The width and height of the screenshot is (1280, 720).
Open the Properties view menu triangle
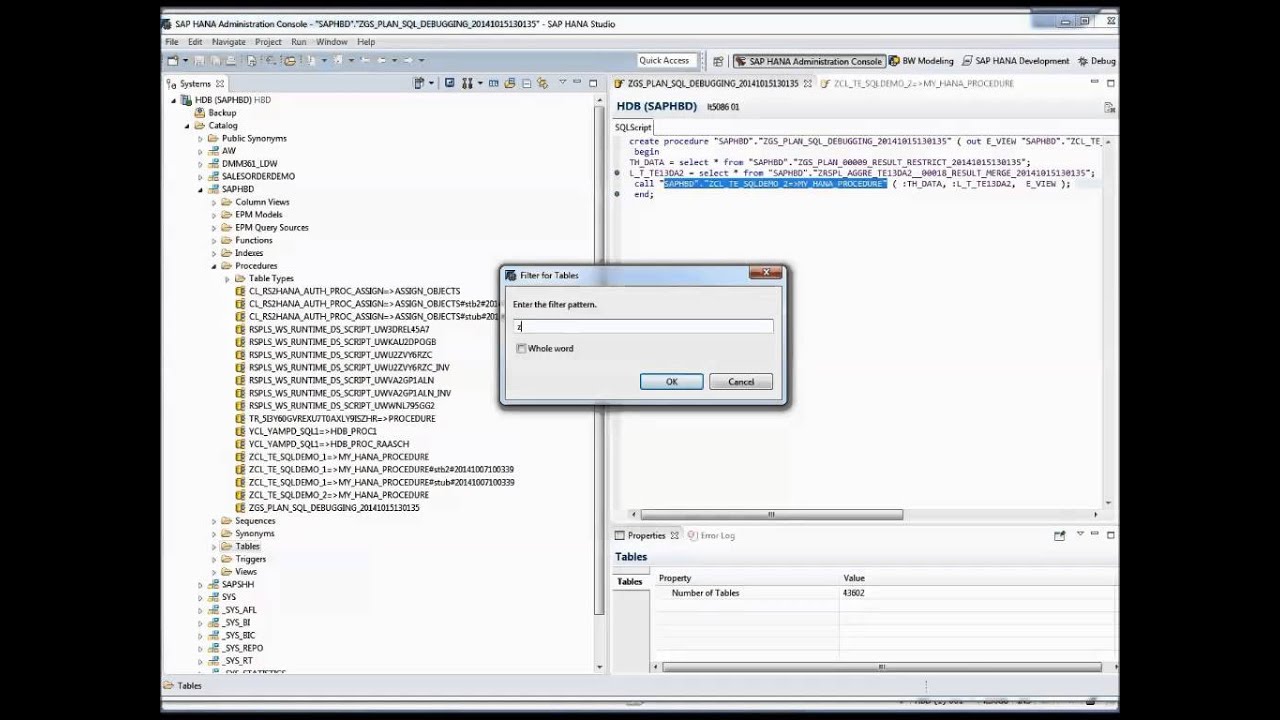tap(1079, 535)
